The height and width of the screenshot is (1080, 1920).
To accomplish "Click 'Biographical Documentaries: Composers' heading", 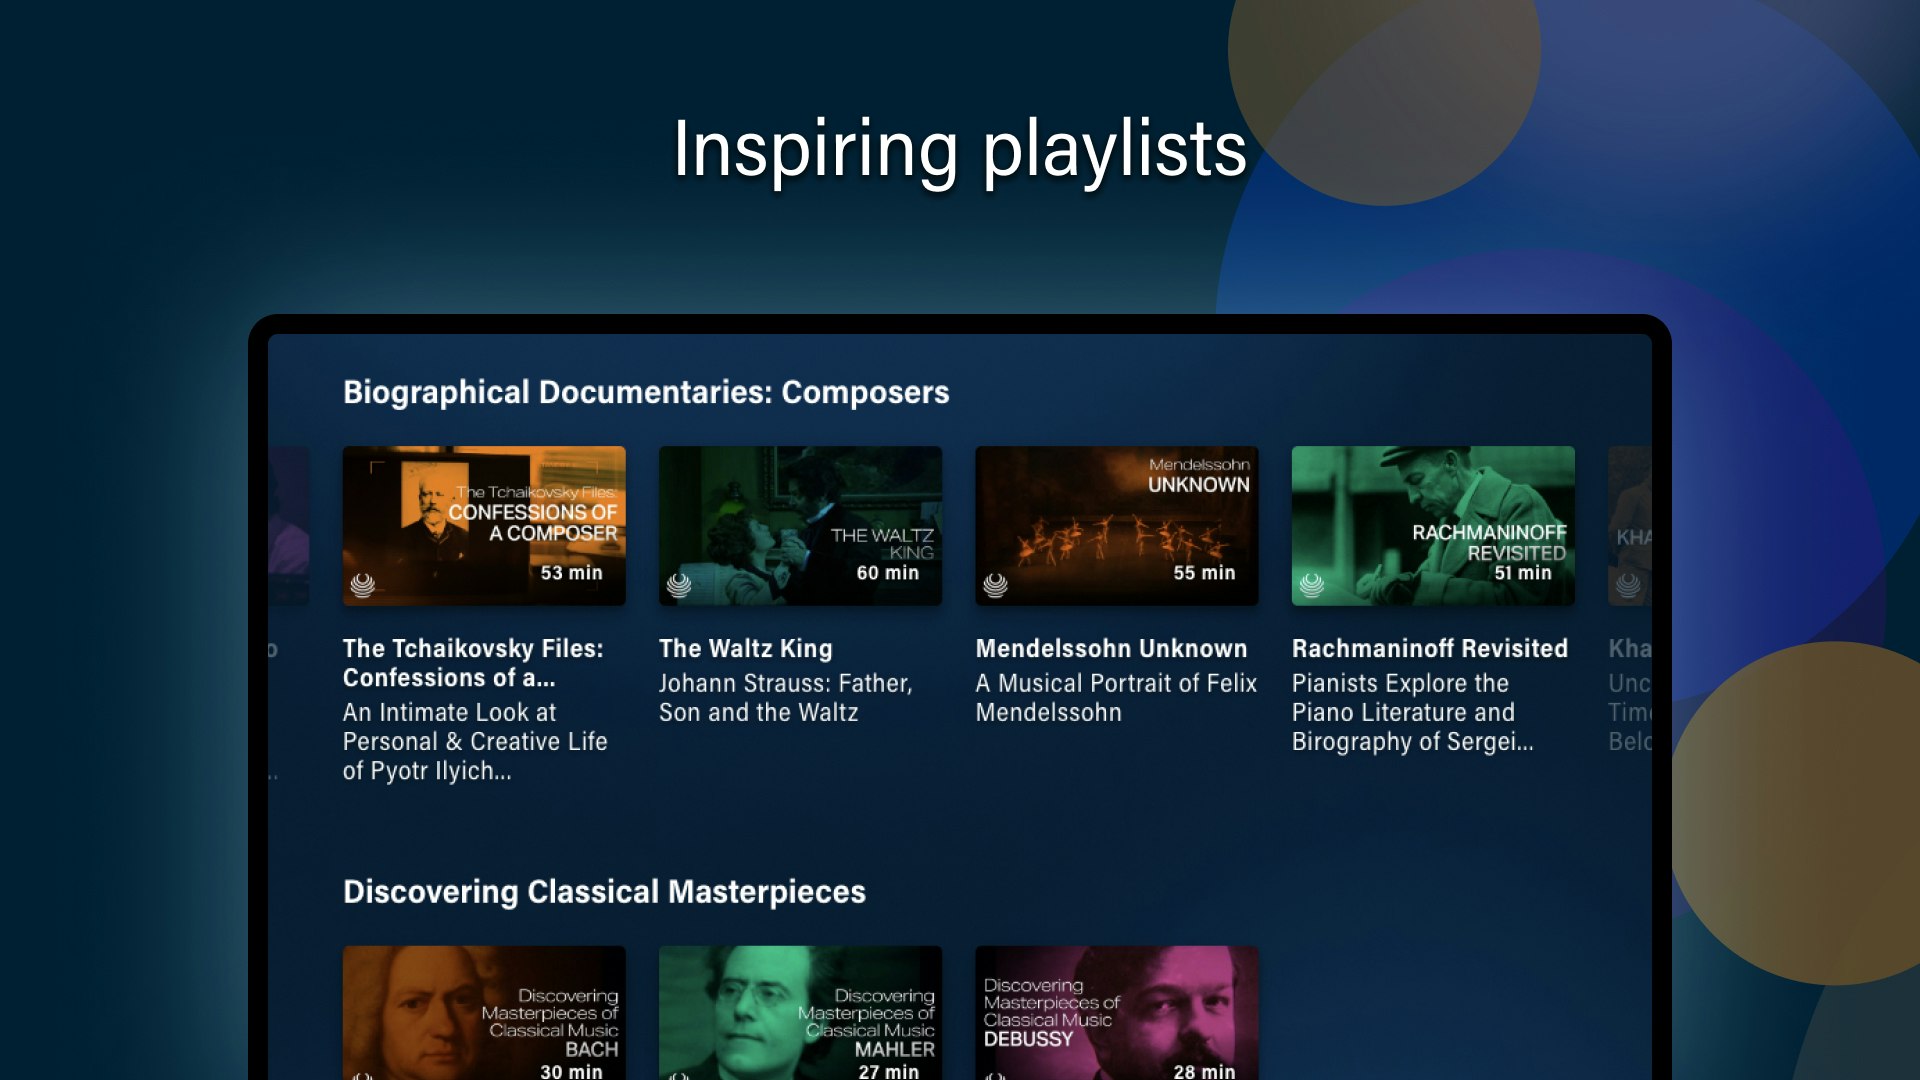I will tap(646, 392).
